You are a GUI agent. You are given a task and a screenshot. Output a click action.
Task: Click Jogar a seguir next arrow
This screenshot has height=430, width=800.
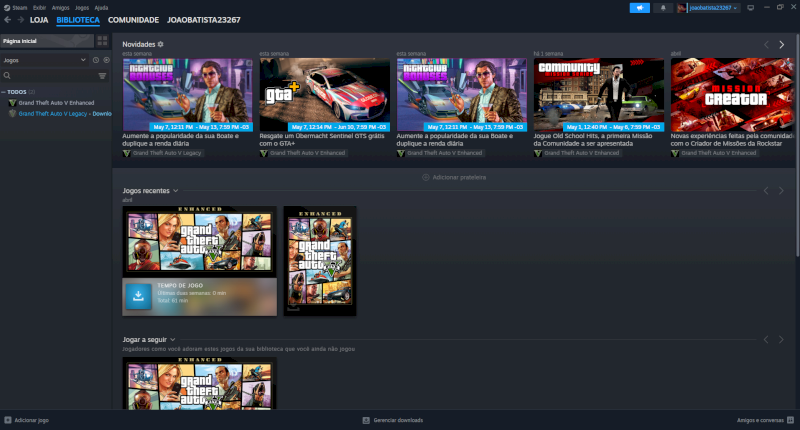point(781,340)
